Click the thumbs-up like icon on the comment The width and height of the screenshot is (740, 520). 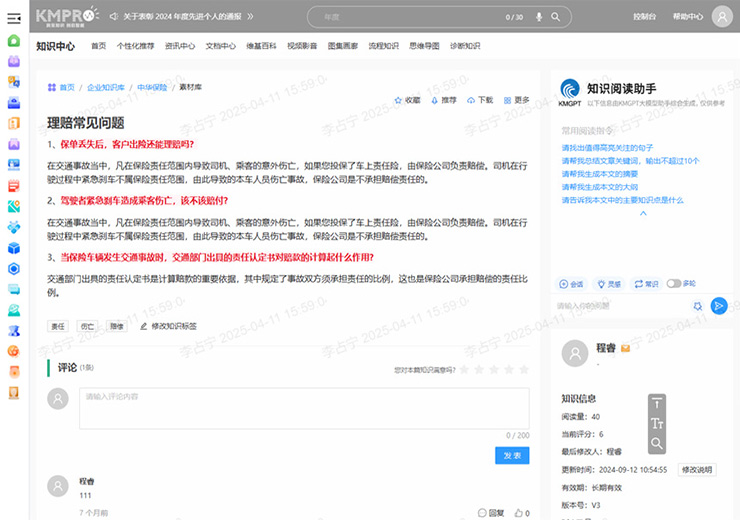(519, 513)
